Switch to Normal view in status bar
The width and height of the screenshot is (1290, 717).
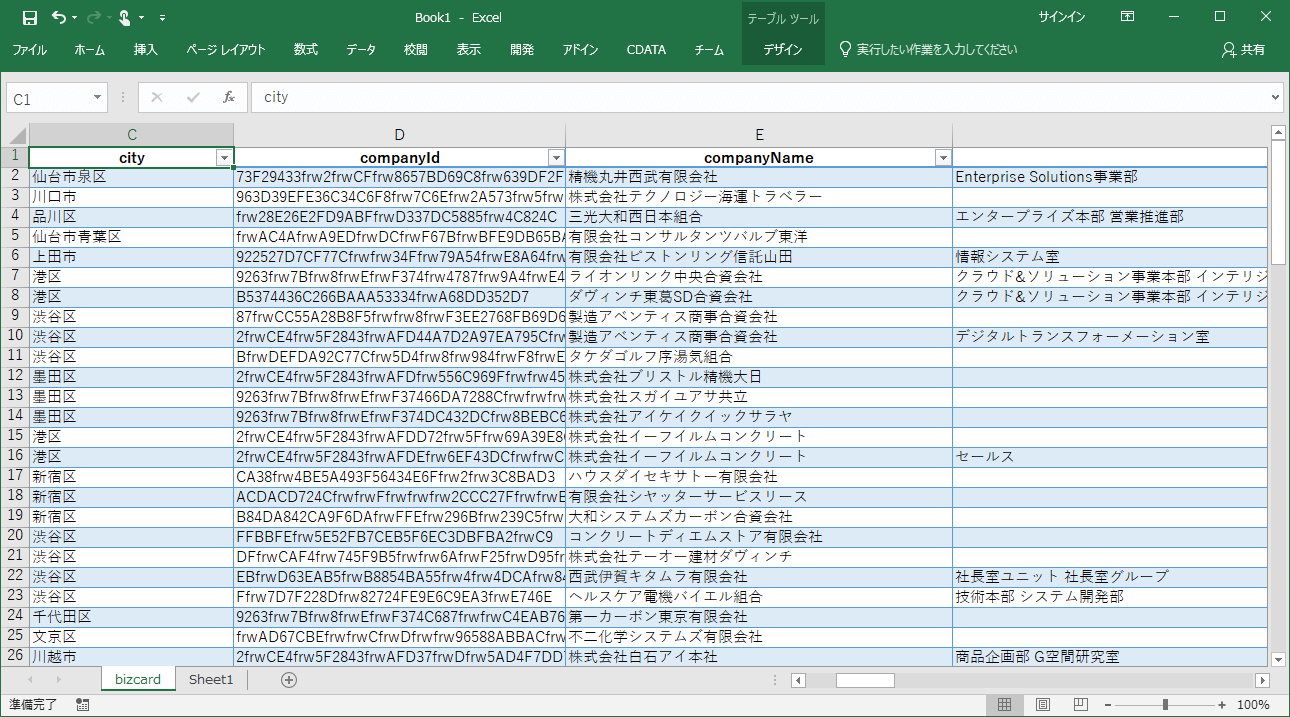[x=1005, y=705]
